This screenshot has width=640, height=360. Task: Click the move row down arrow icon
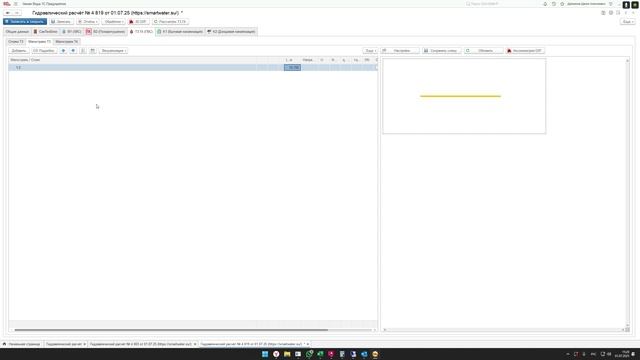(73, 51)
